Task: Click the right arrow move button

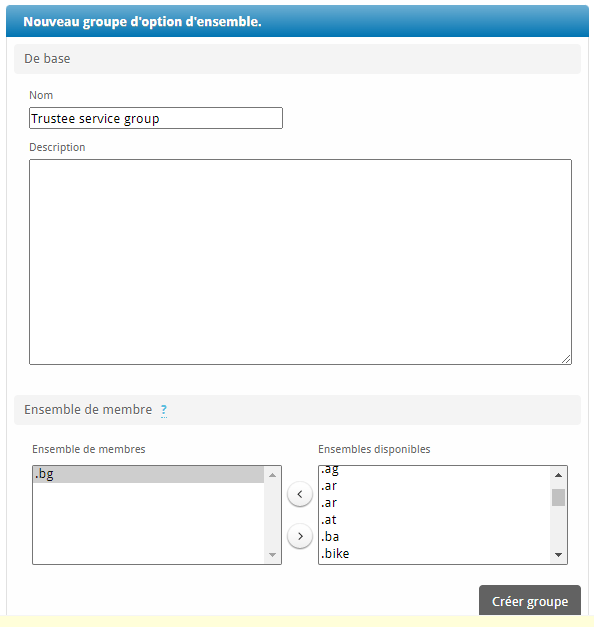Action: 300,536
